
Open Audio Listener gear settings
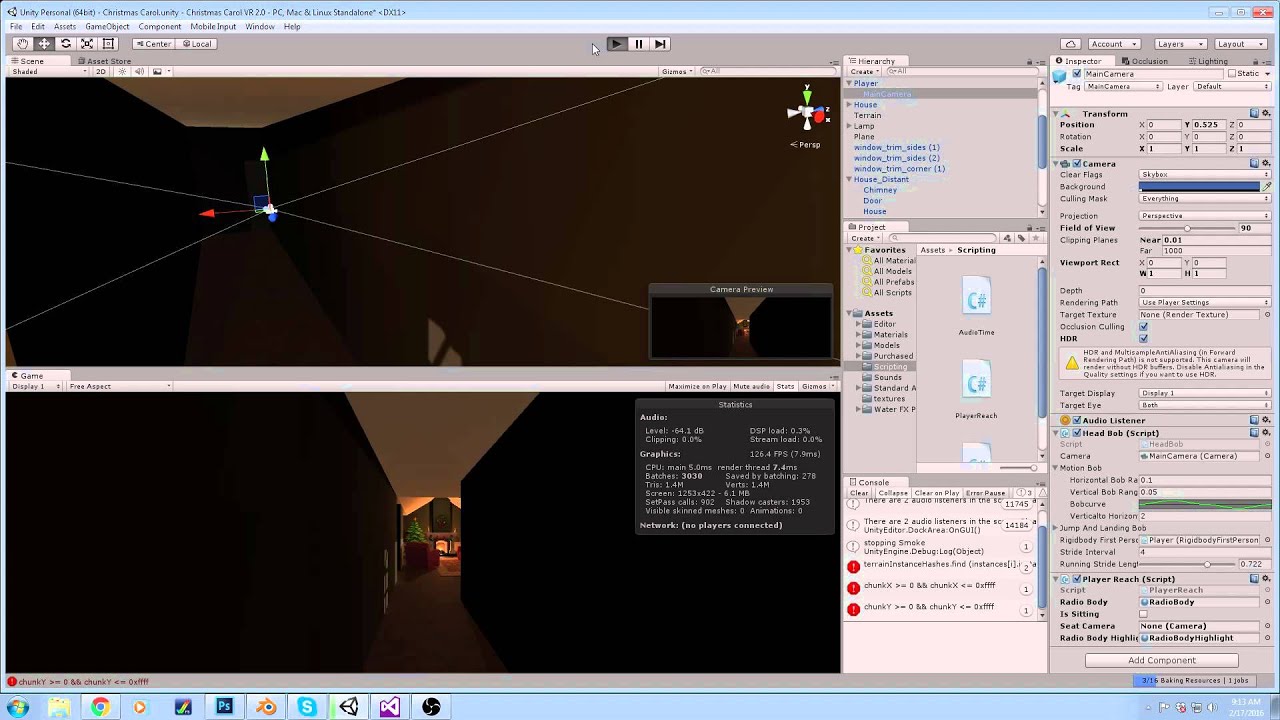click(1266, 420)
